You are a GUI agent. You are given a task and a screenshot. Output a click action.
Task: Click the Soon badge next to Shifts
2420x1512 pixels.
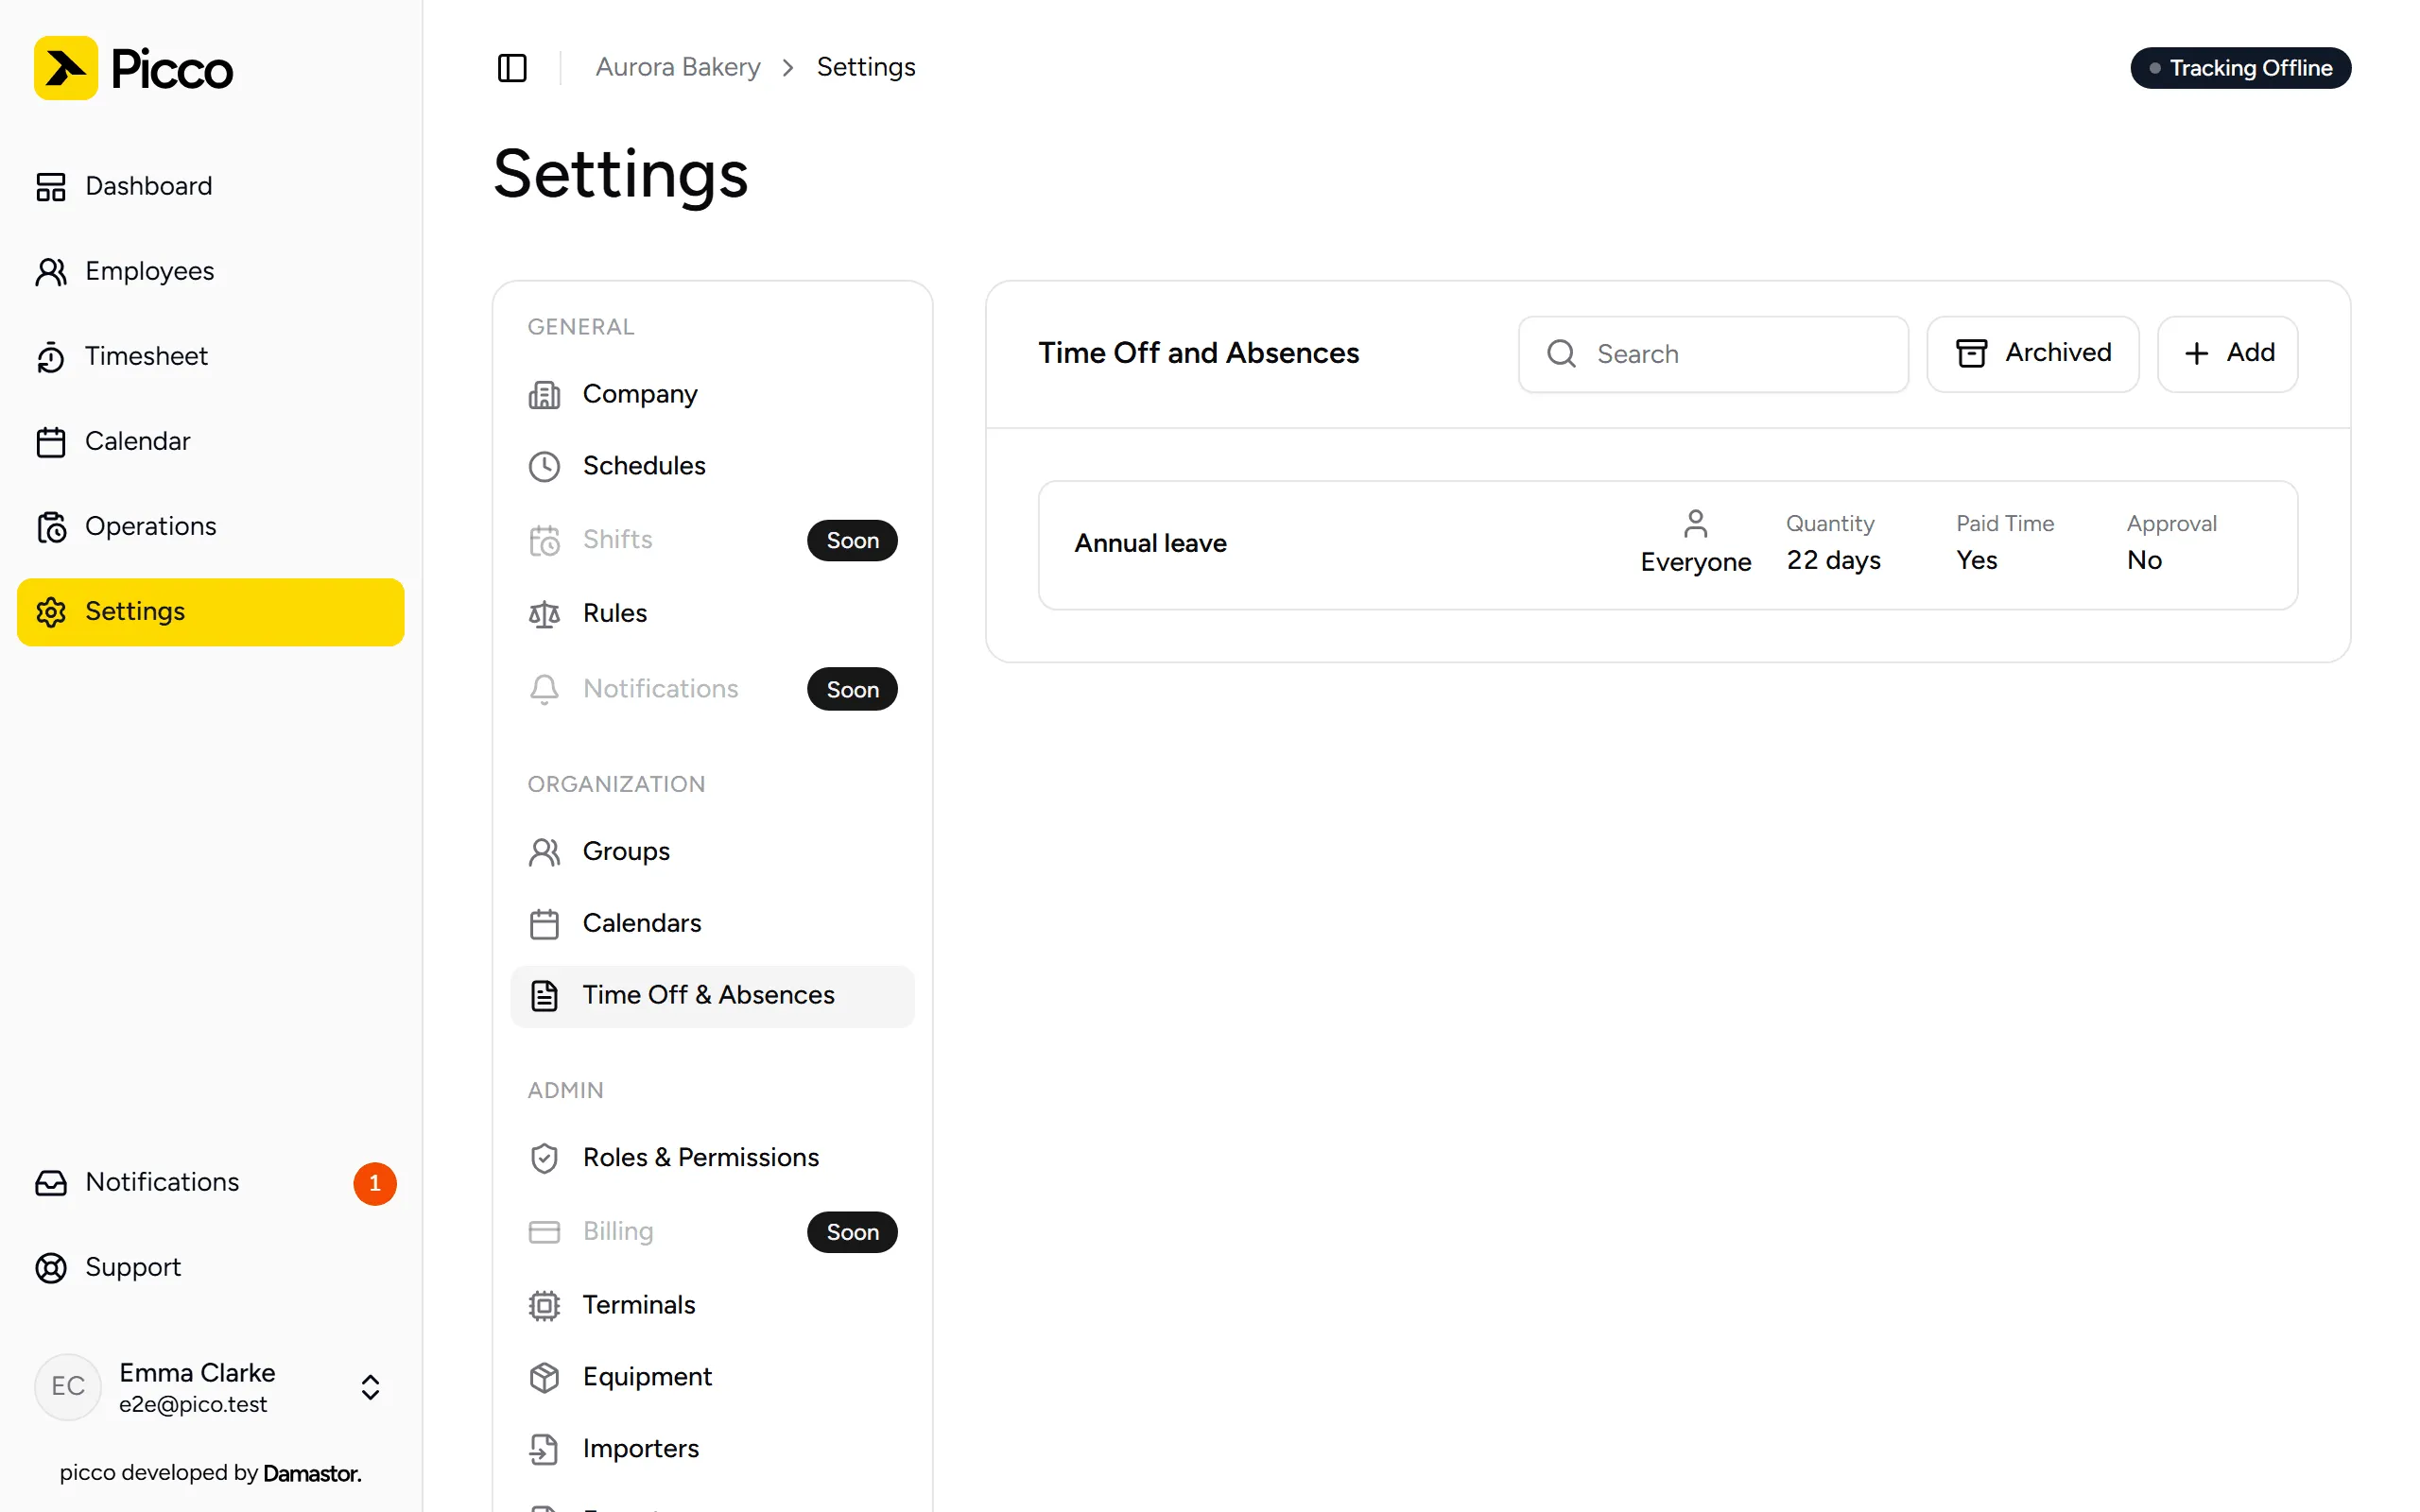pos(852,540)
